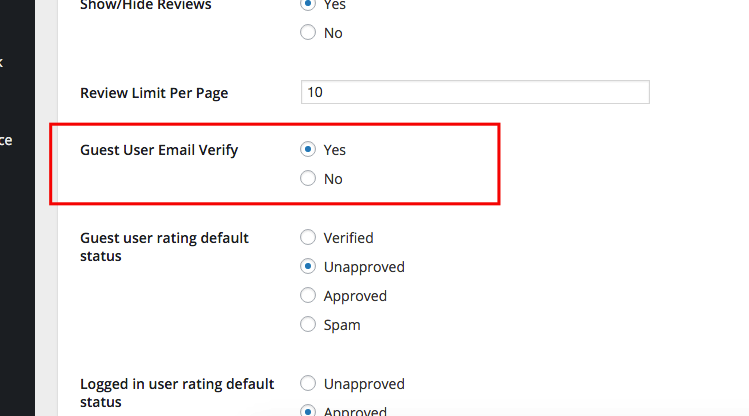Set guest user rating status to Approved

308,296
